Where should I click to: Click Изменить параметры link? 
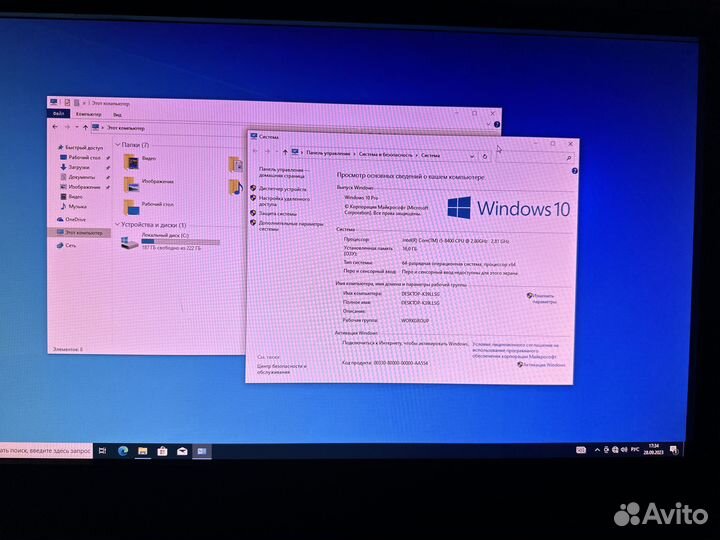click(544, 298)
